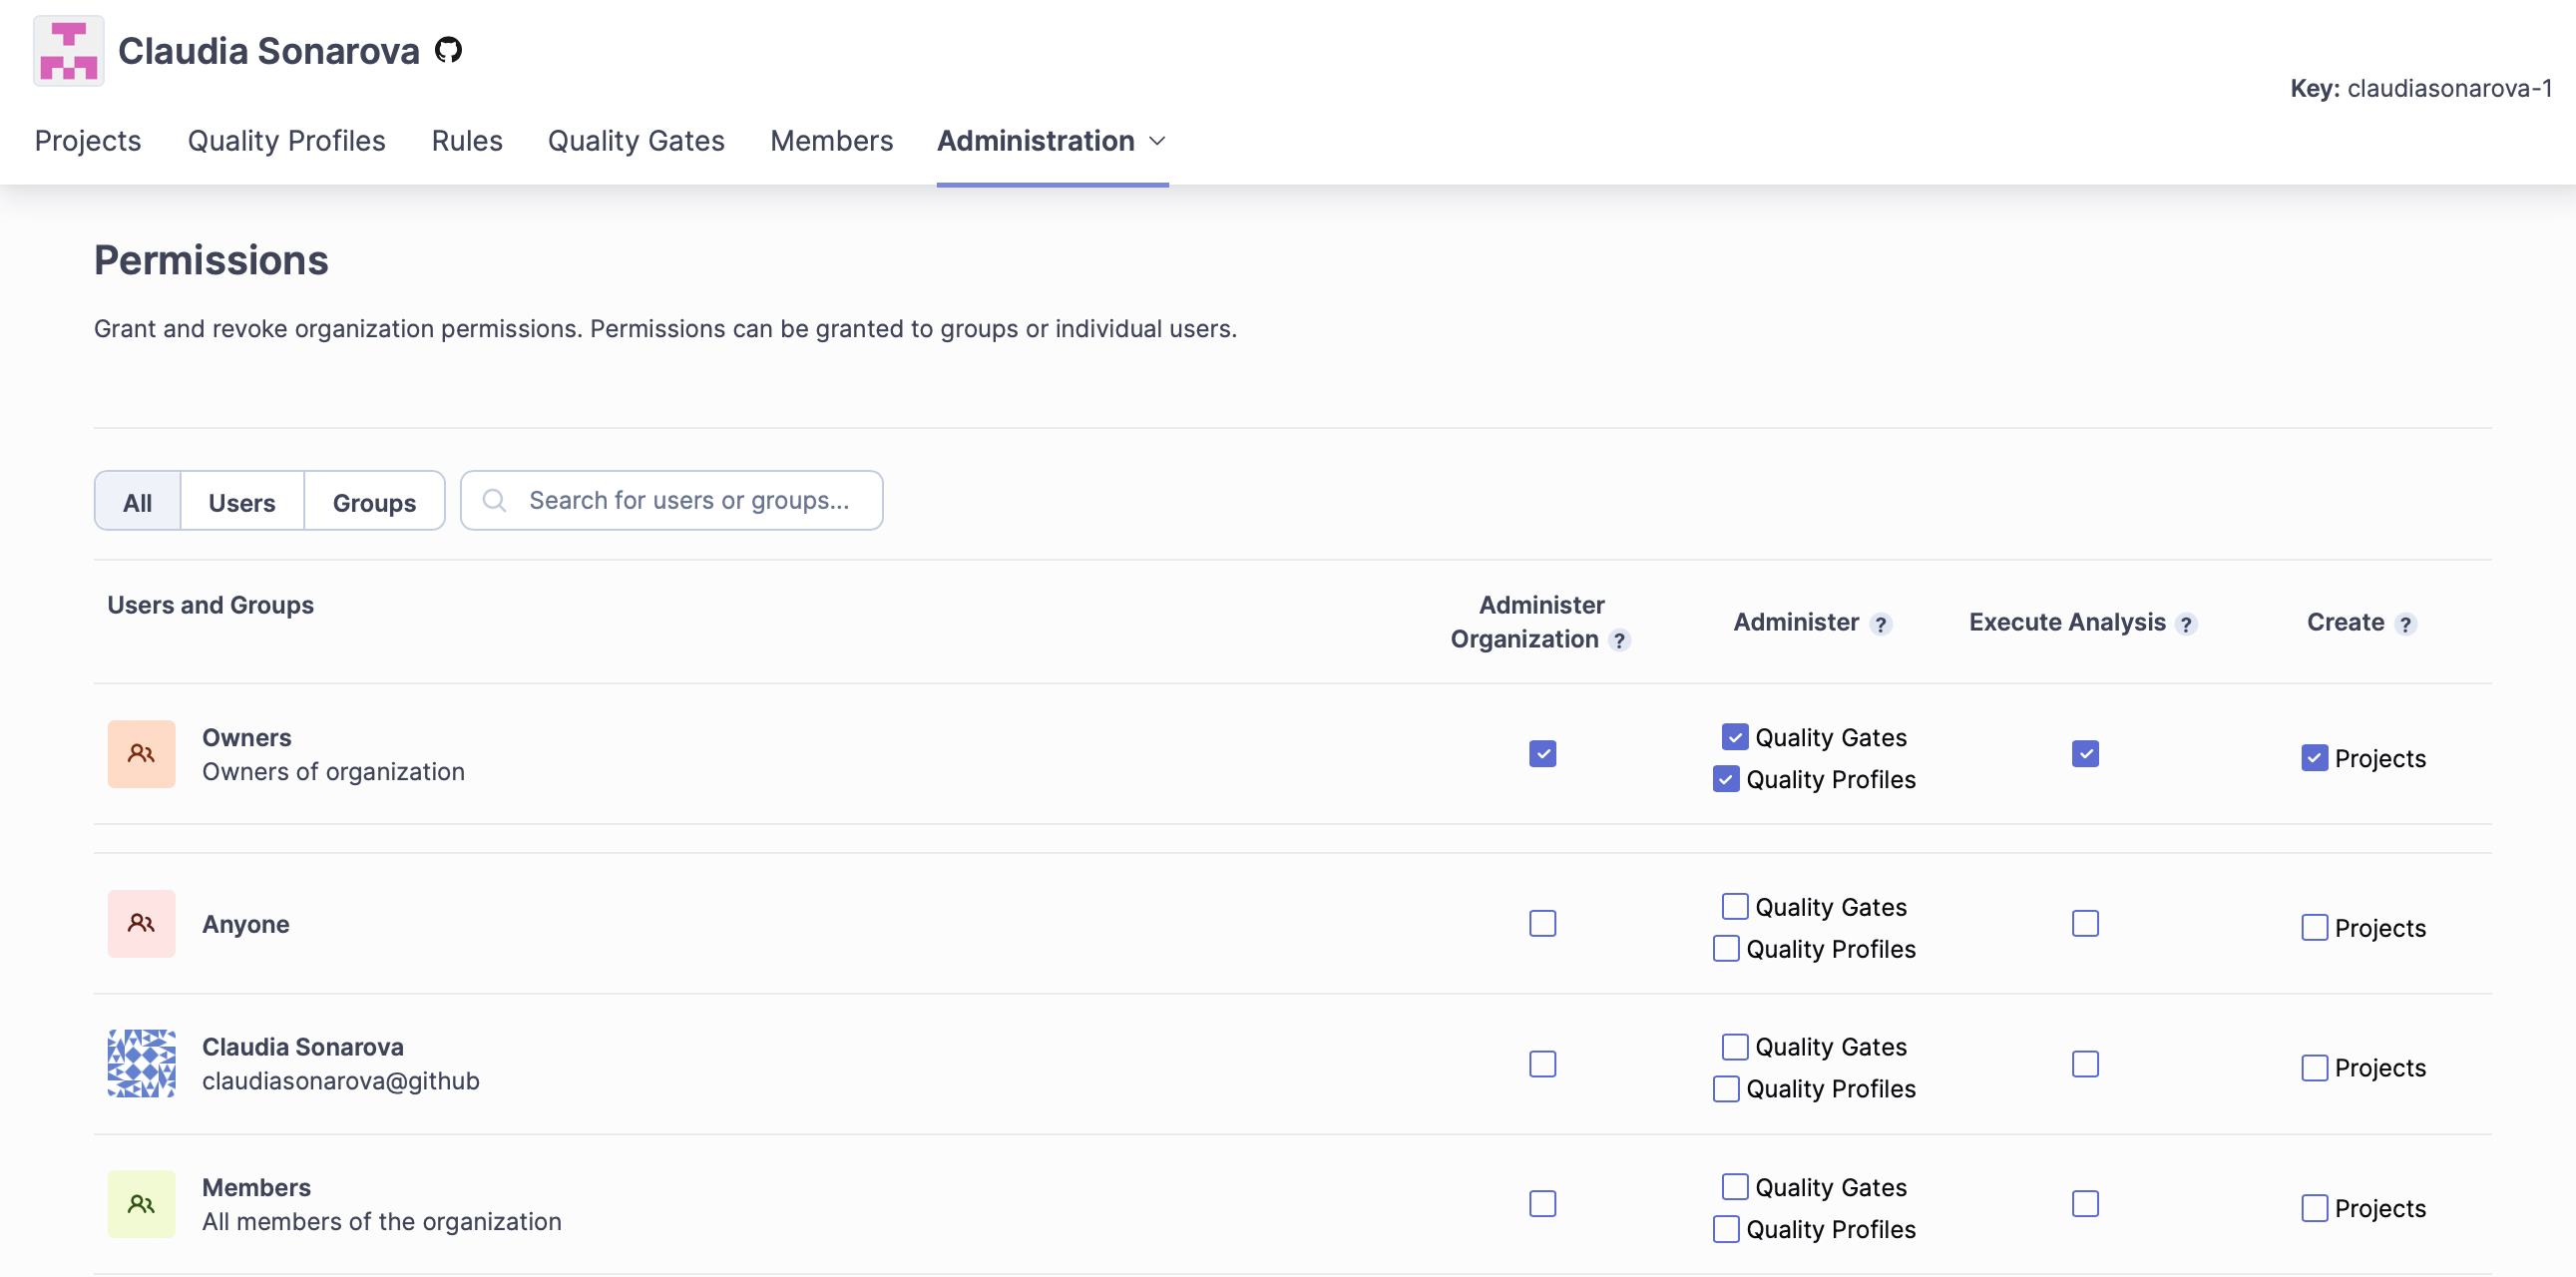Uncheck Quality Profiles for Owners

click(1726, 780)
